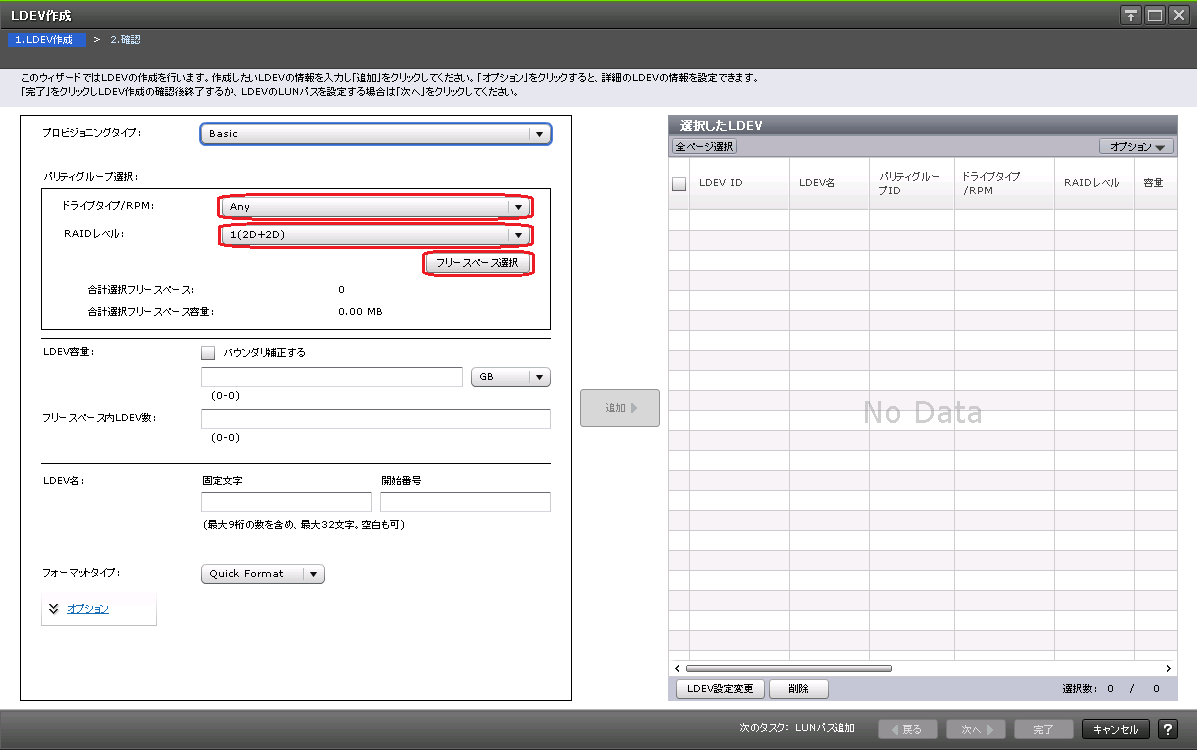This screenshot has height=750, width=1197.
Task: Expand the オプション link section
Action: coord(88,608)
